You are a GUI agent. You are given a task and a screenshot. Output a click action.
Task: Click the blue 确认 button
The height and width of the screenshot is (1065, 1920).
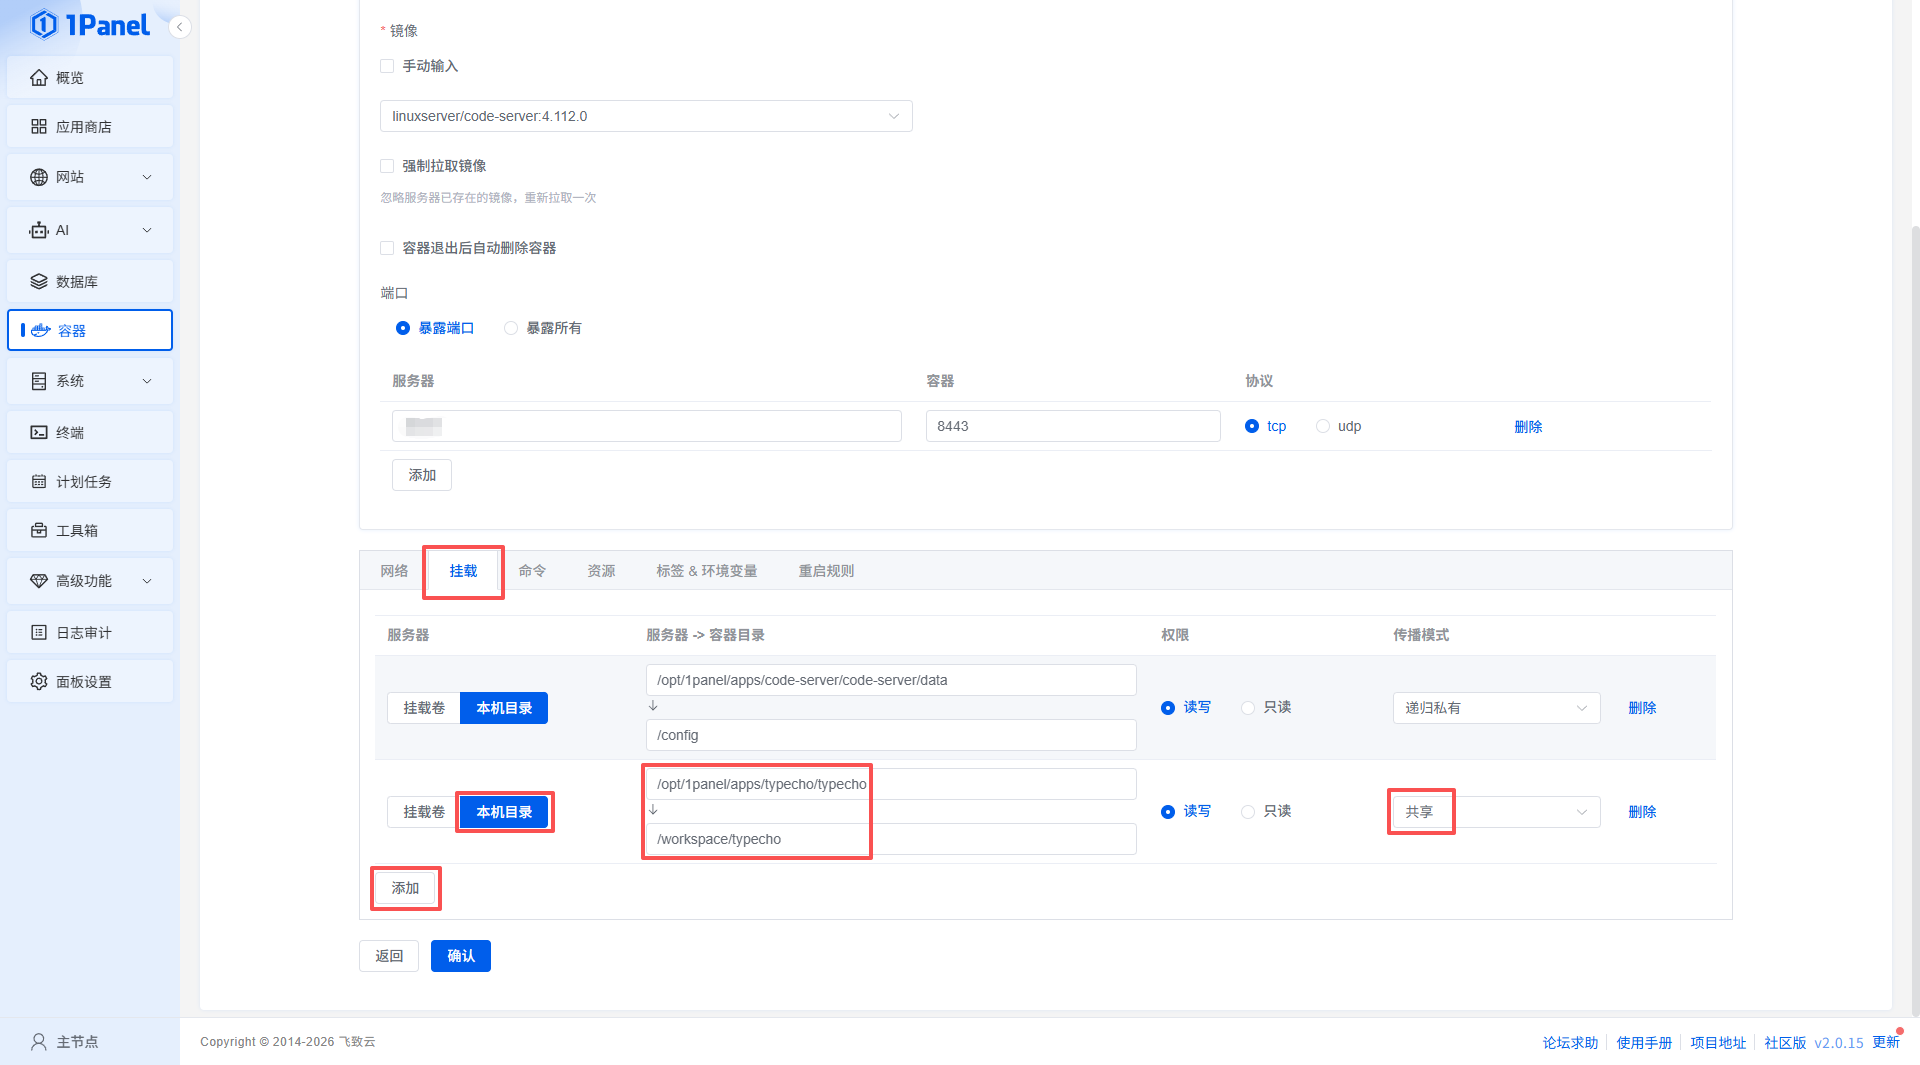460,956
